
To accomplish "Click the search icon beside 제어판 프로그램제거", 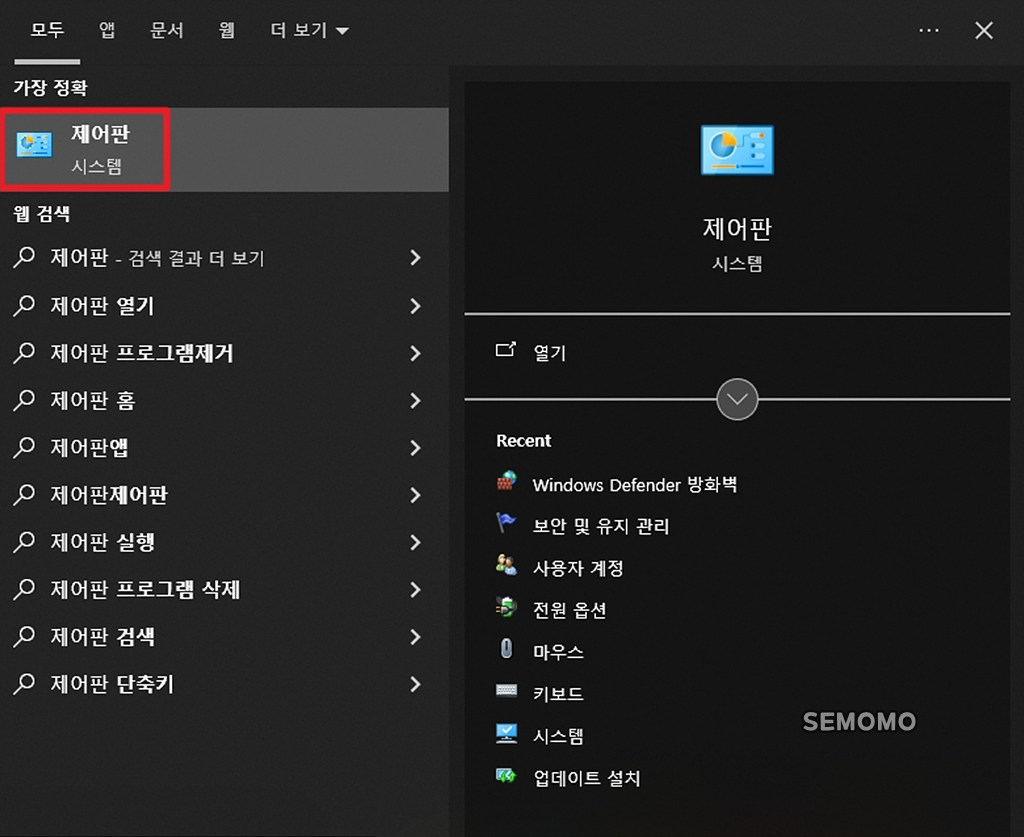I will (24, 353).
